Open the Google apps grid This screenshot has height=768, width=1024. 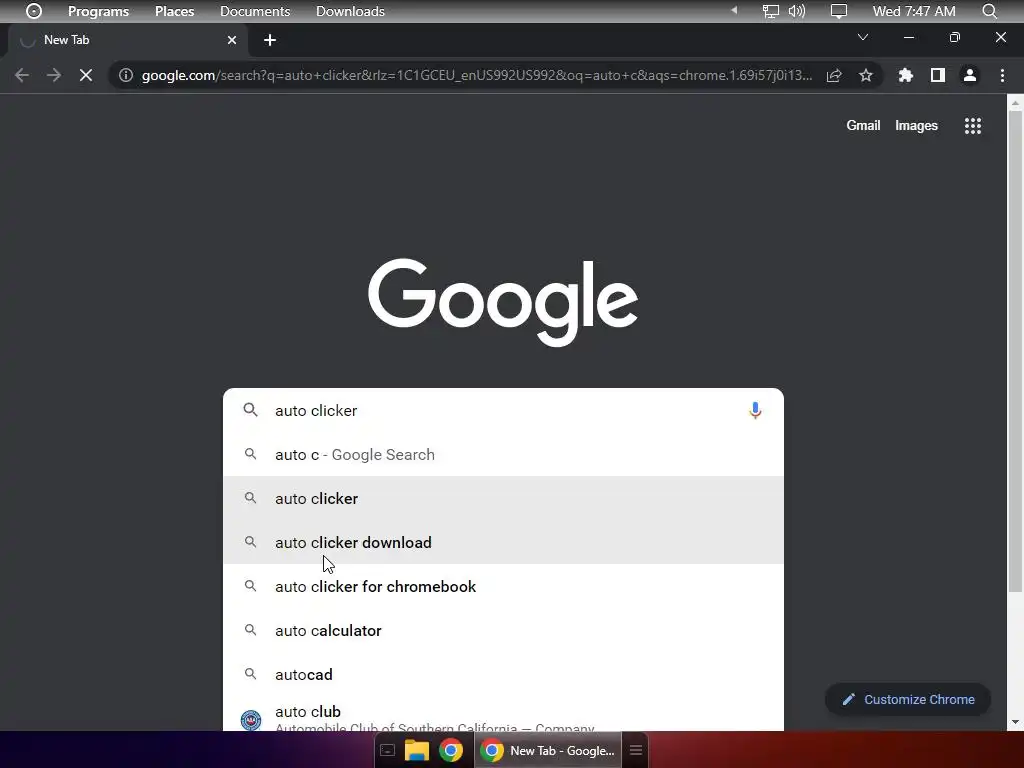click(973, 126)
